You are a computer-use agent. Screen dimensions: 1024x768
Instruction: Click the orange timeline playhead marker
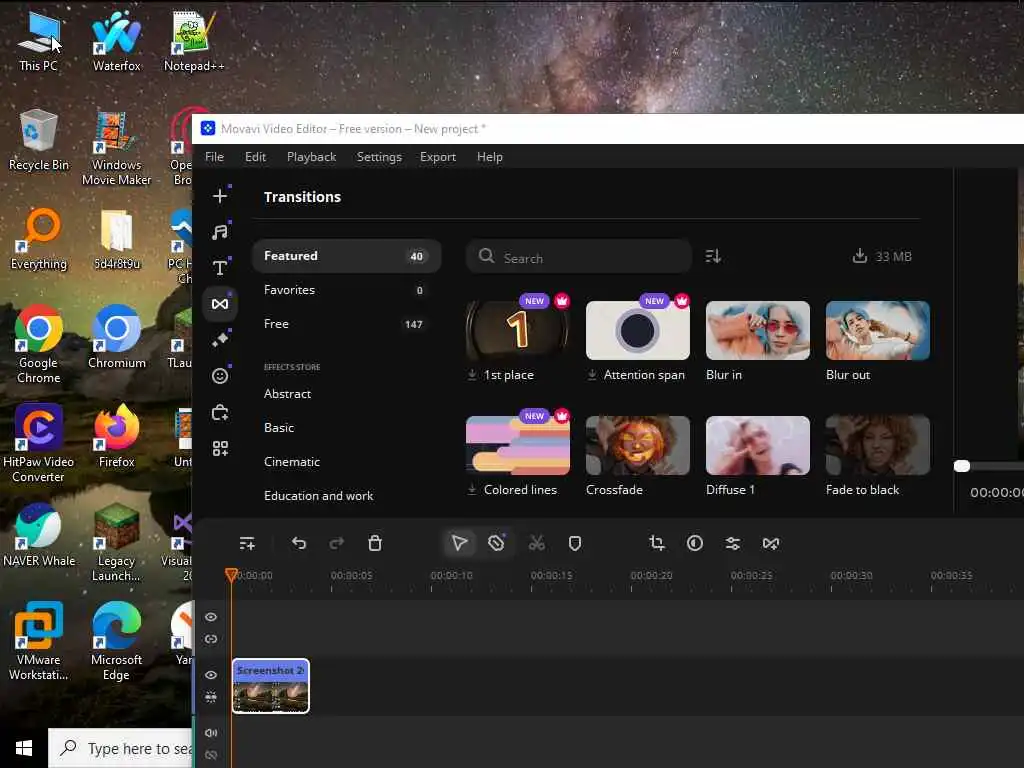[231, 575]
